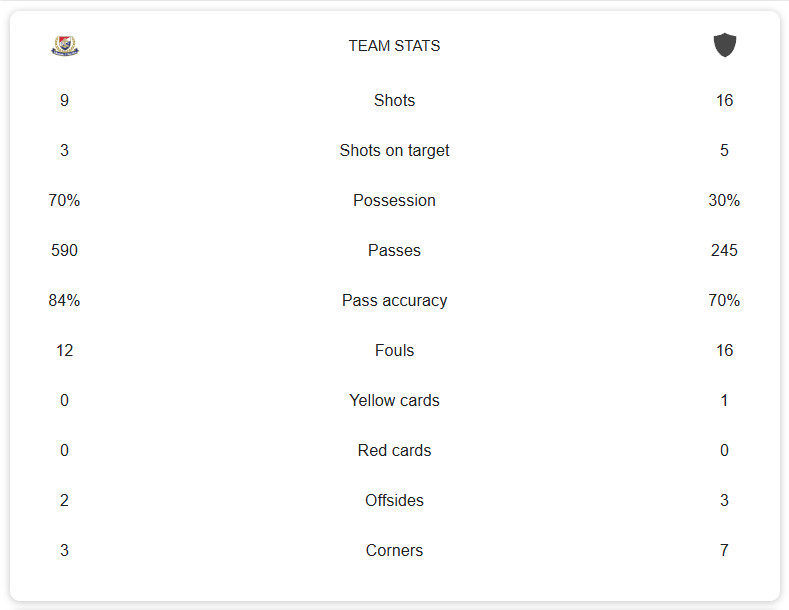The image size is (789, 610).
Task: Click the home team 84% pass accuracy
Action: (64, 300)
